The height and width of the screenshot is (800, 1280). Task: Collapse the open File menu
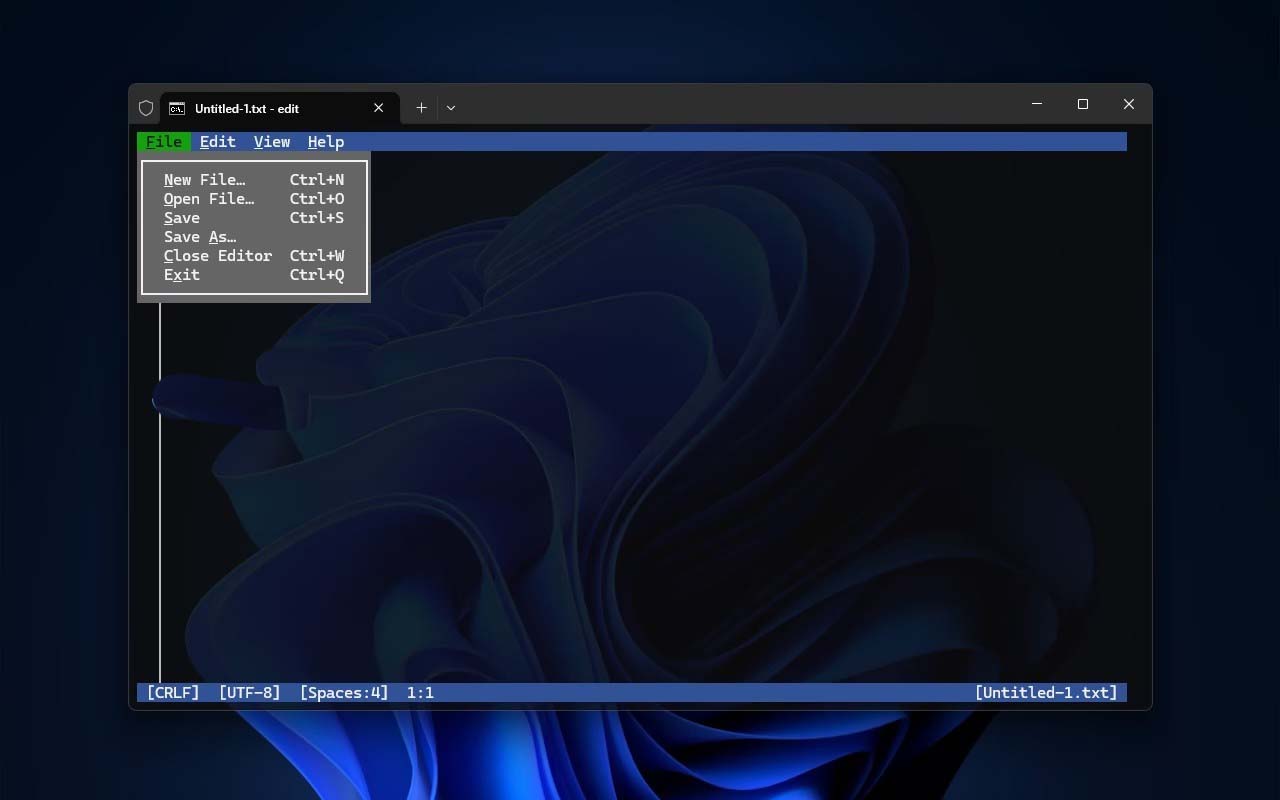click(164, 142)
